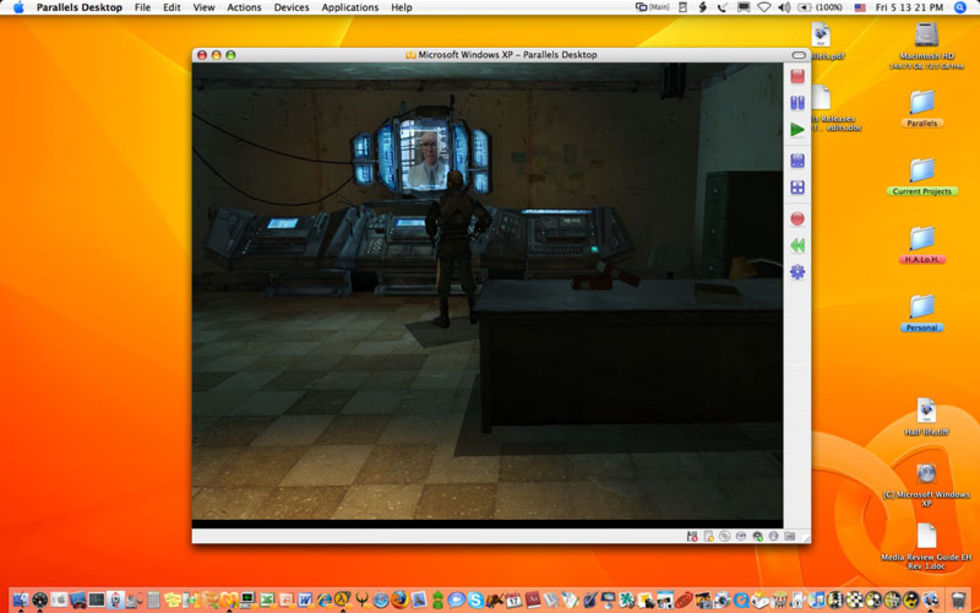980x613 pixels.
Task: Click the green double-arrow rewind icon
Action: click(797, 245)
